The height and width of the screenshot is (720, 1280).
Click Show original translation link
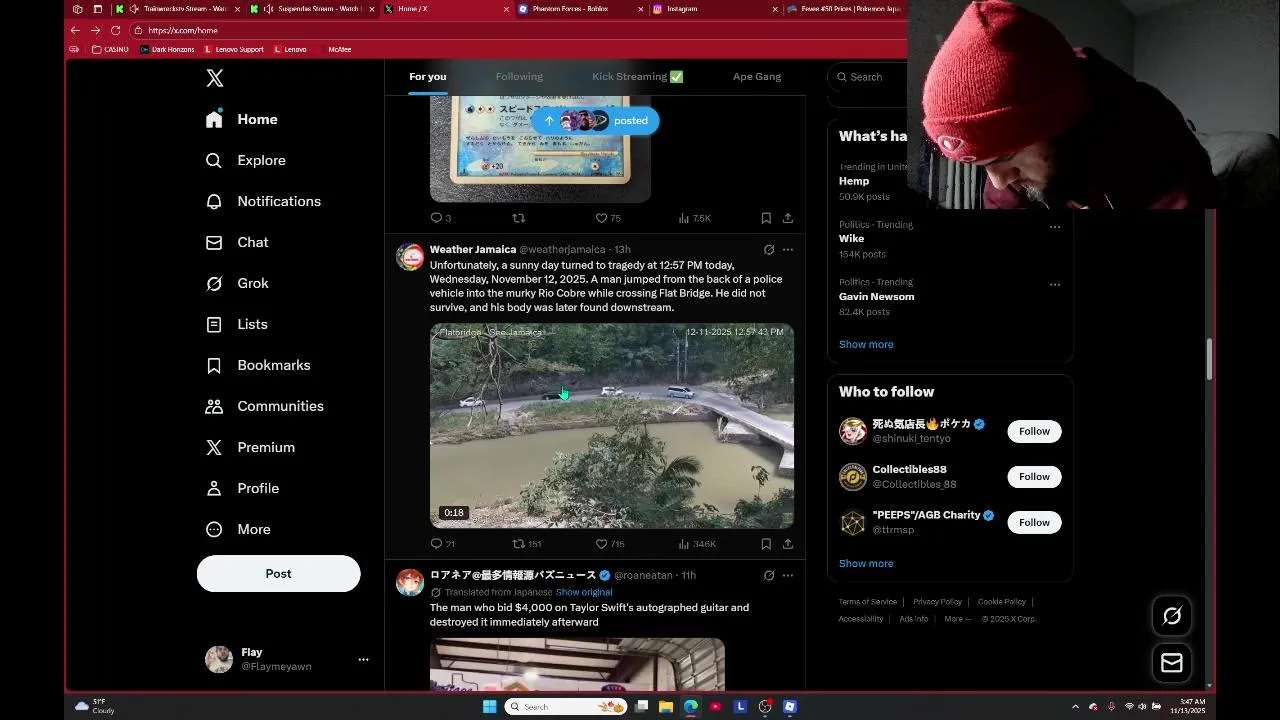pyautogui.click(x=584, y=592)
